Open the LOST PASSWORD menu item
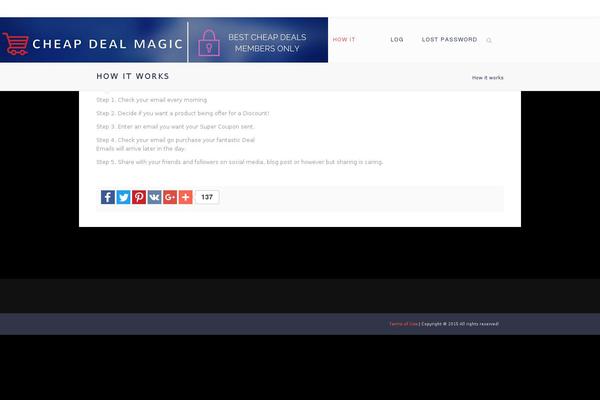 tap(449, 39)
